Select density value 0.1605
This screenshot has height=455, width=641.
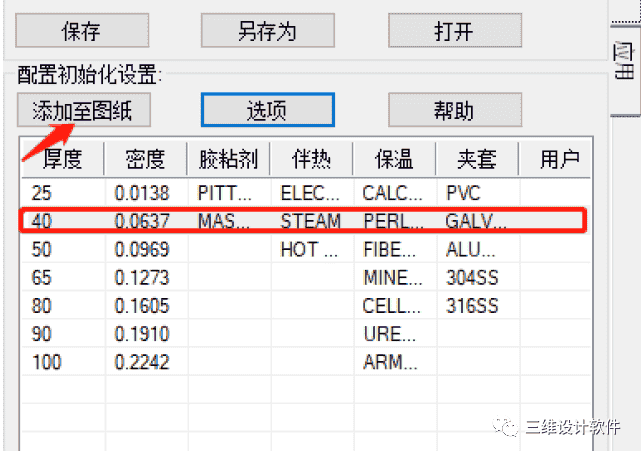(142, 306)
